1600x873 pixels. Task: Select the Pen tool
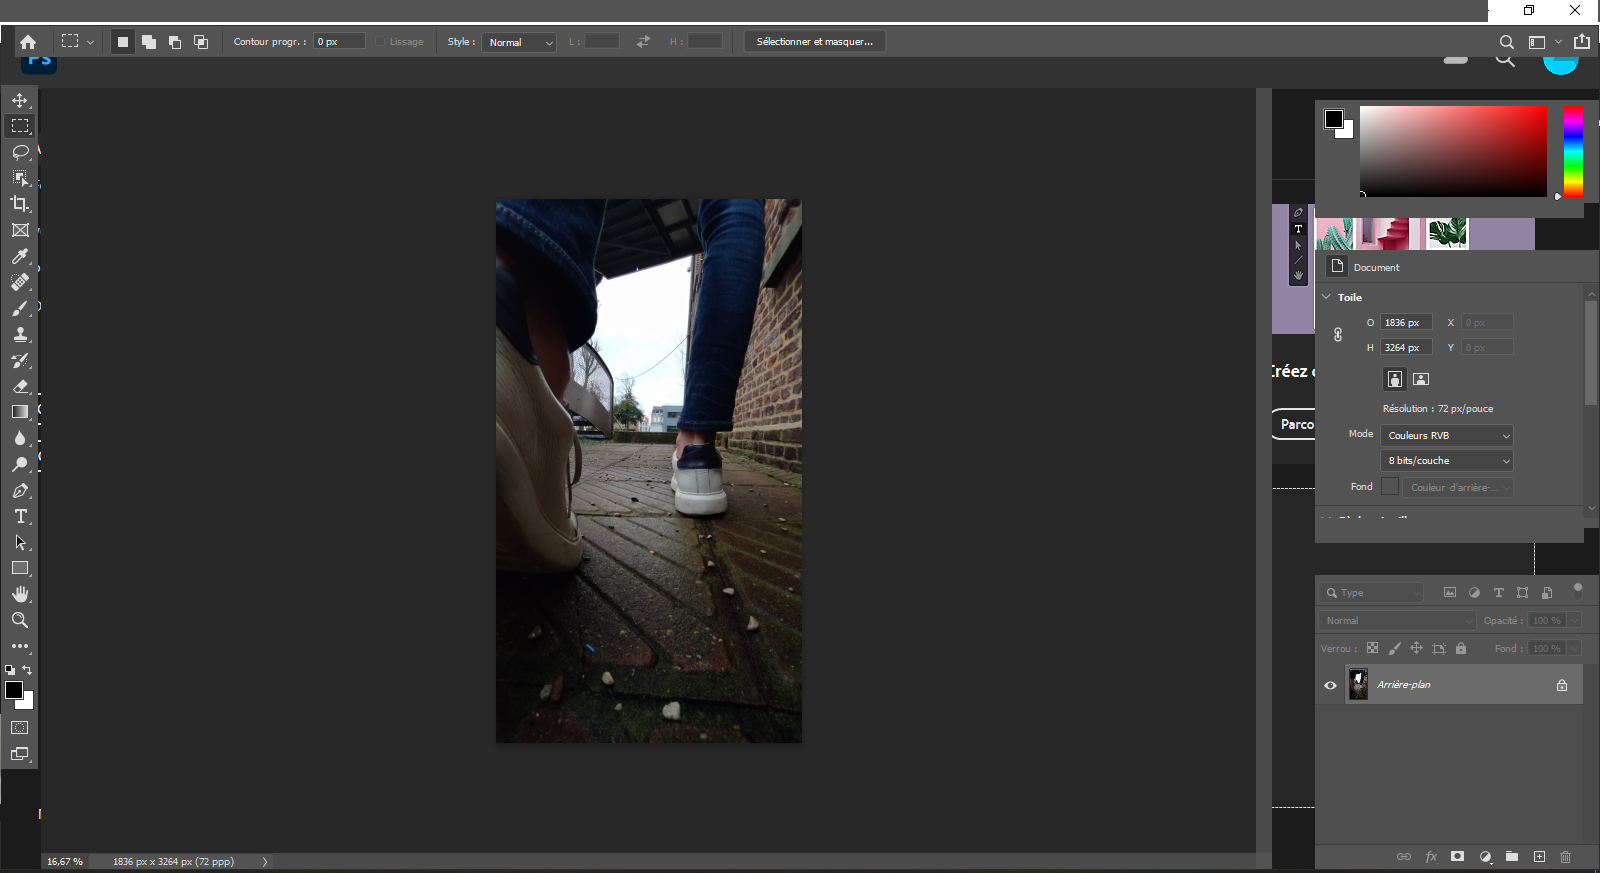coord(20,490)
